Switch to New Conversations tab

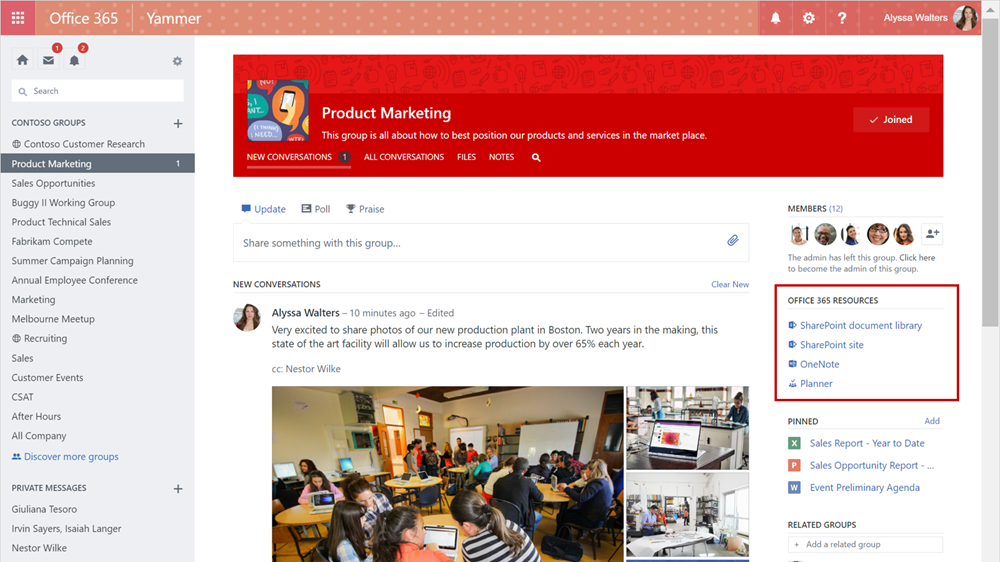(298, 157)
